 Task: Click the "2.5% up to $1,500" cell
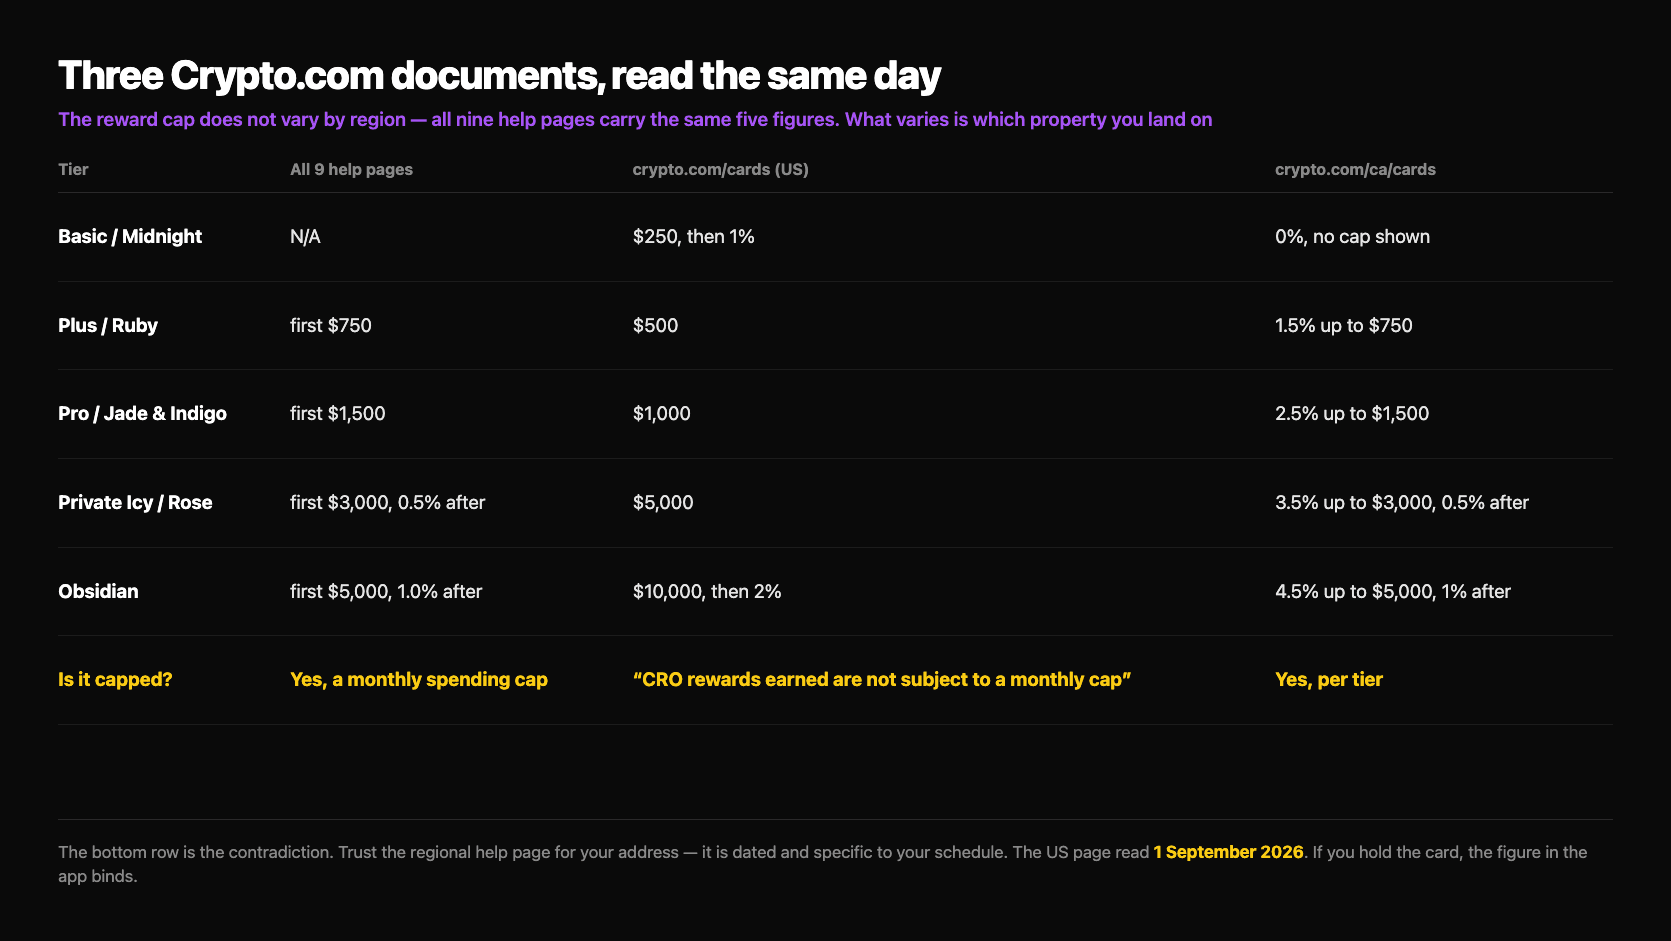click(x=1352, y=414)
